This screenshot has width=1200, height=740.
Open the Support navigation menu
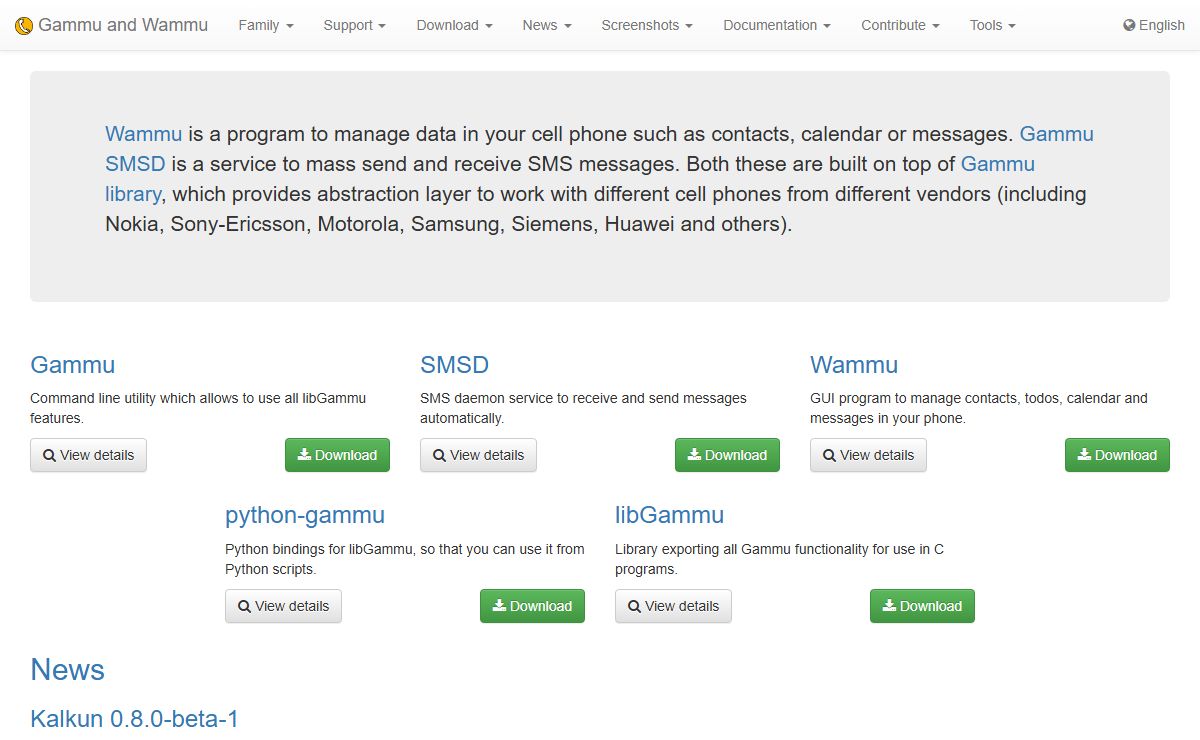coord(355,25)
